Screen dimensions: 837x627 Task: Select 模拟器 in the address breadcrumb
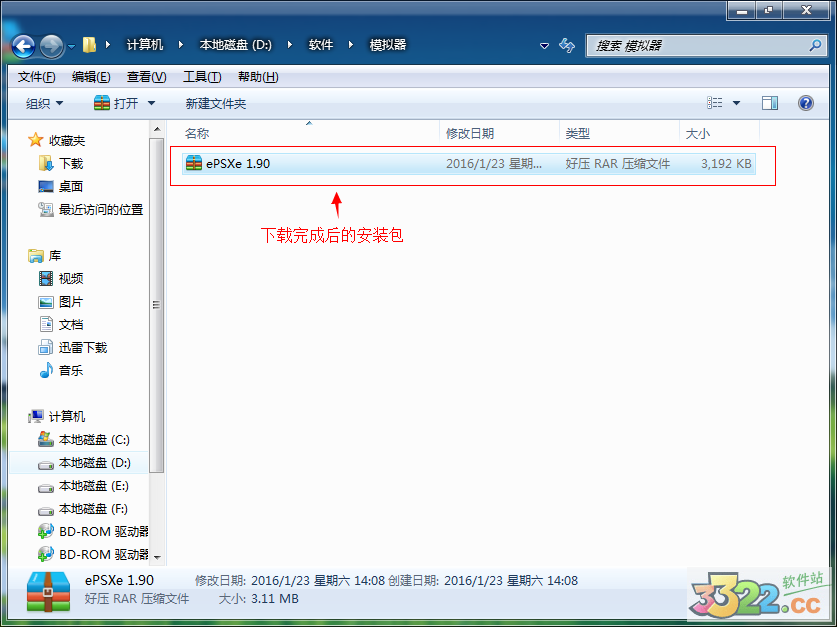click(x=388, y=45)
